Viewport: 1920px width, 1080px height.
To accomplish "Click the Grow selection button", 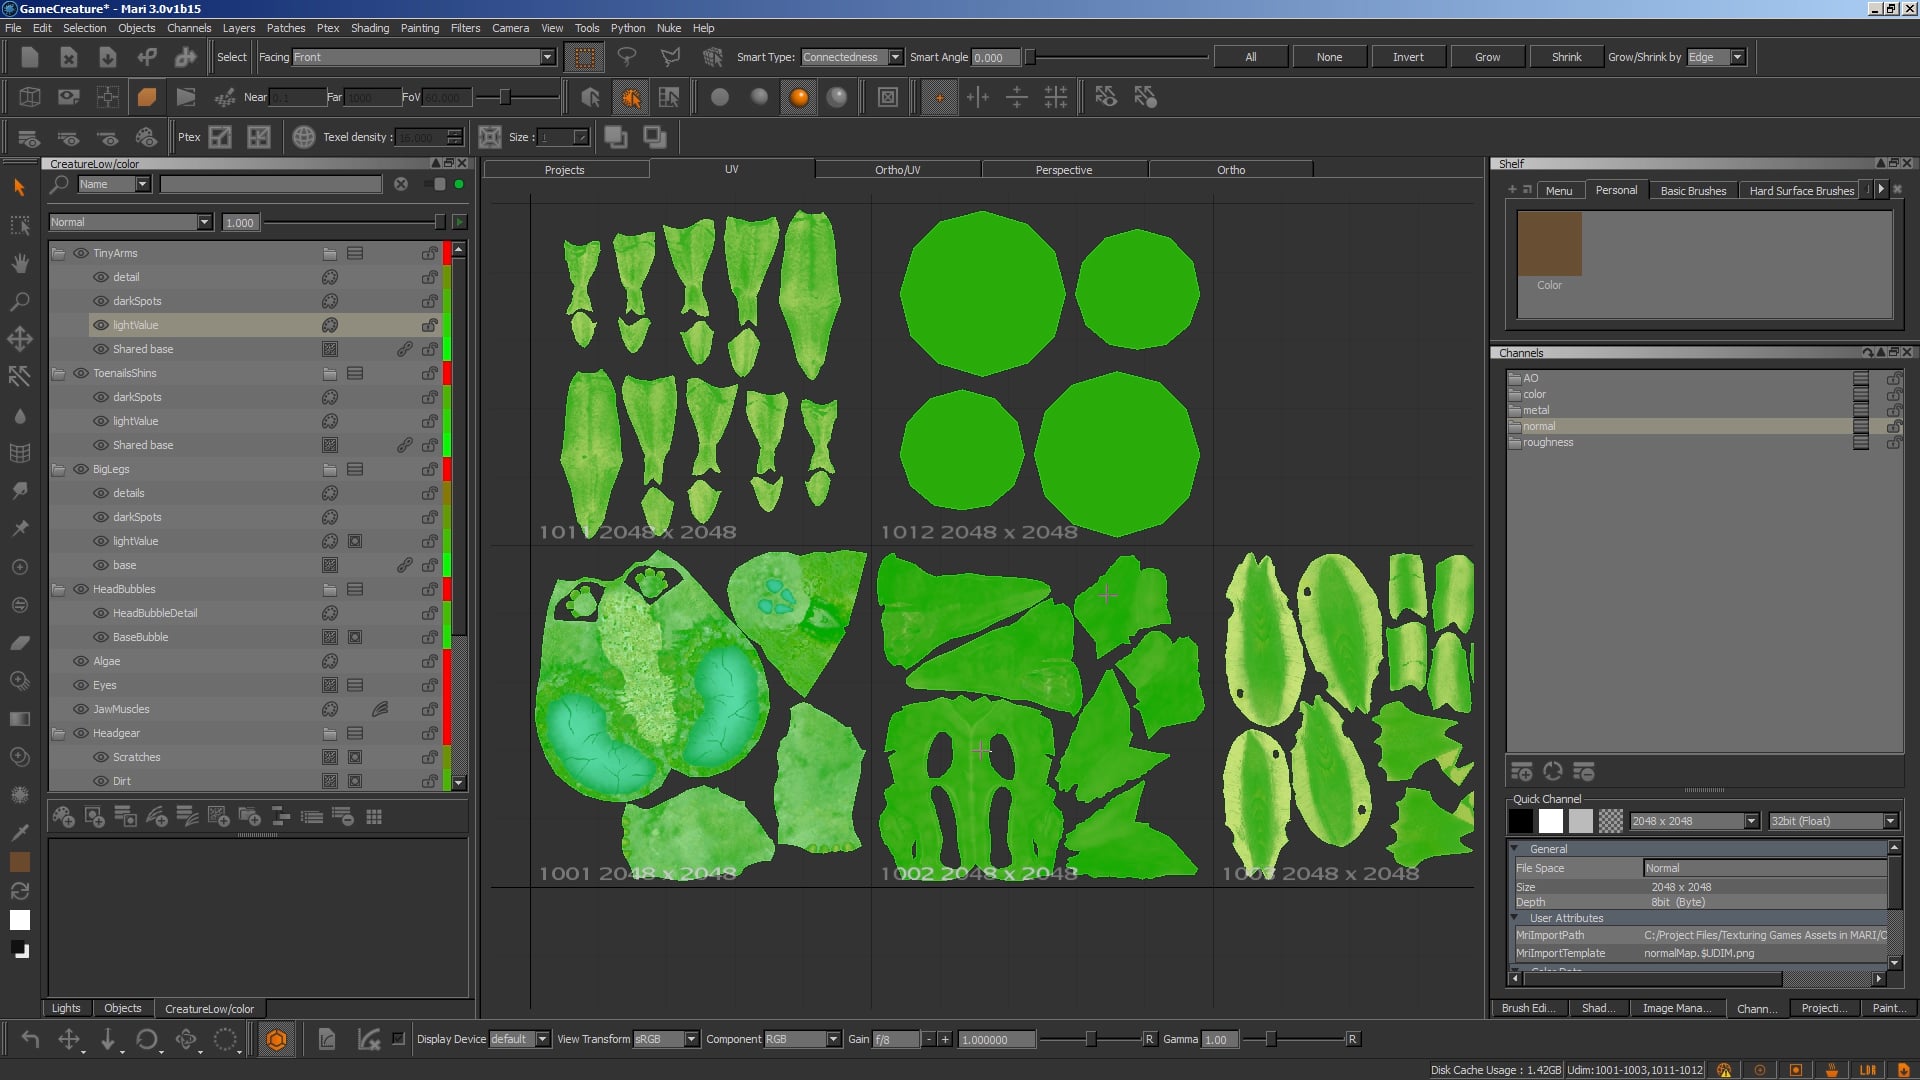I will 1487,56.
